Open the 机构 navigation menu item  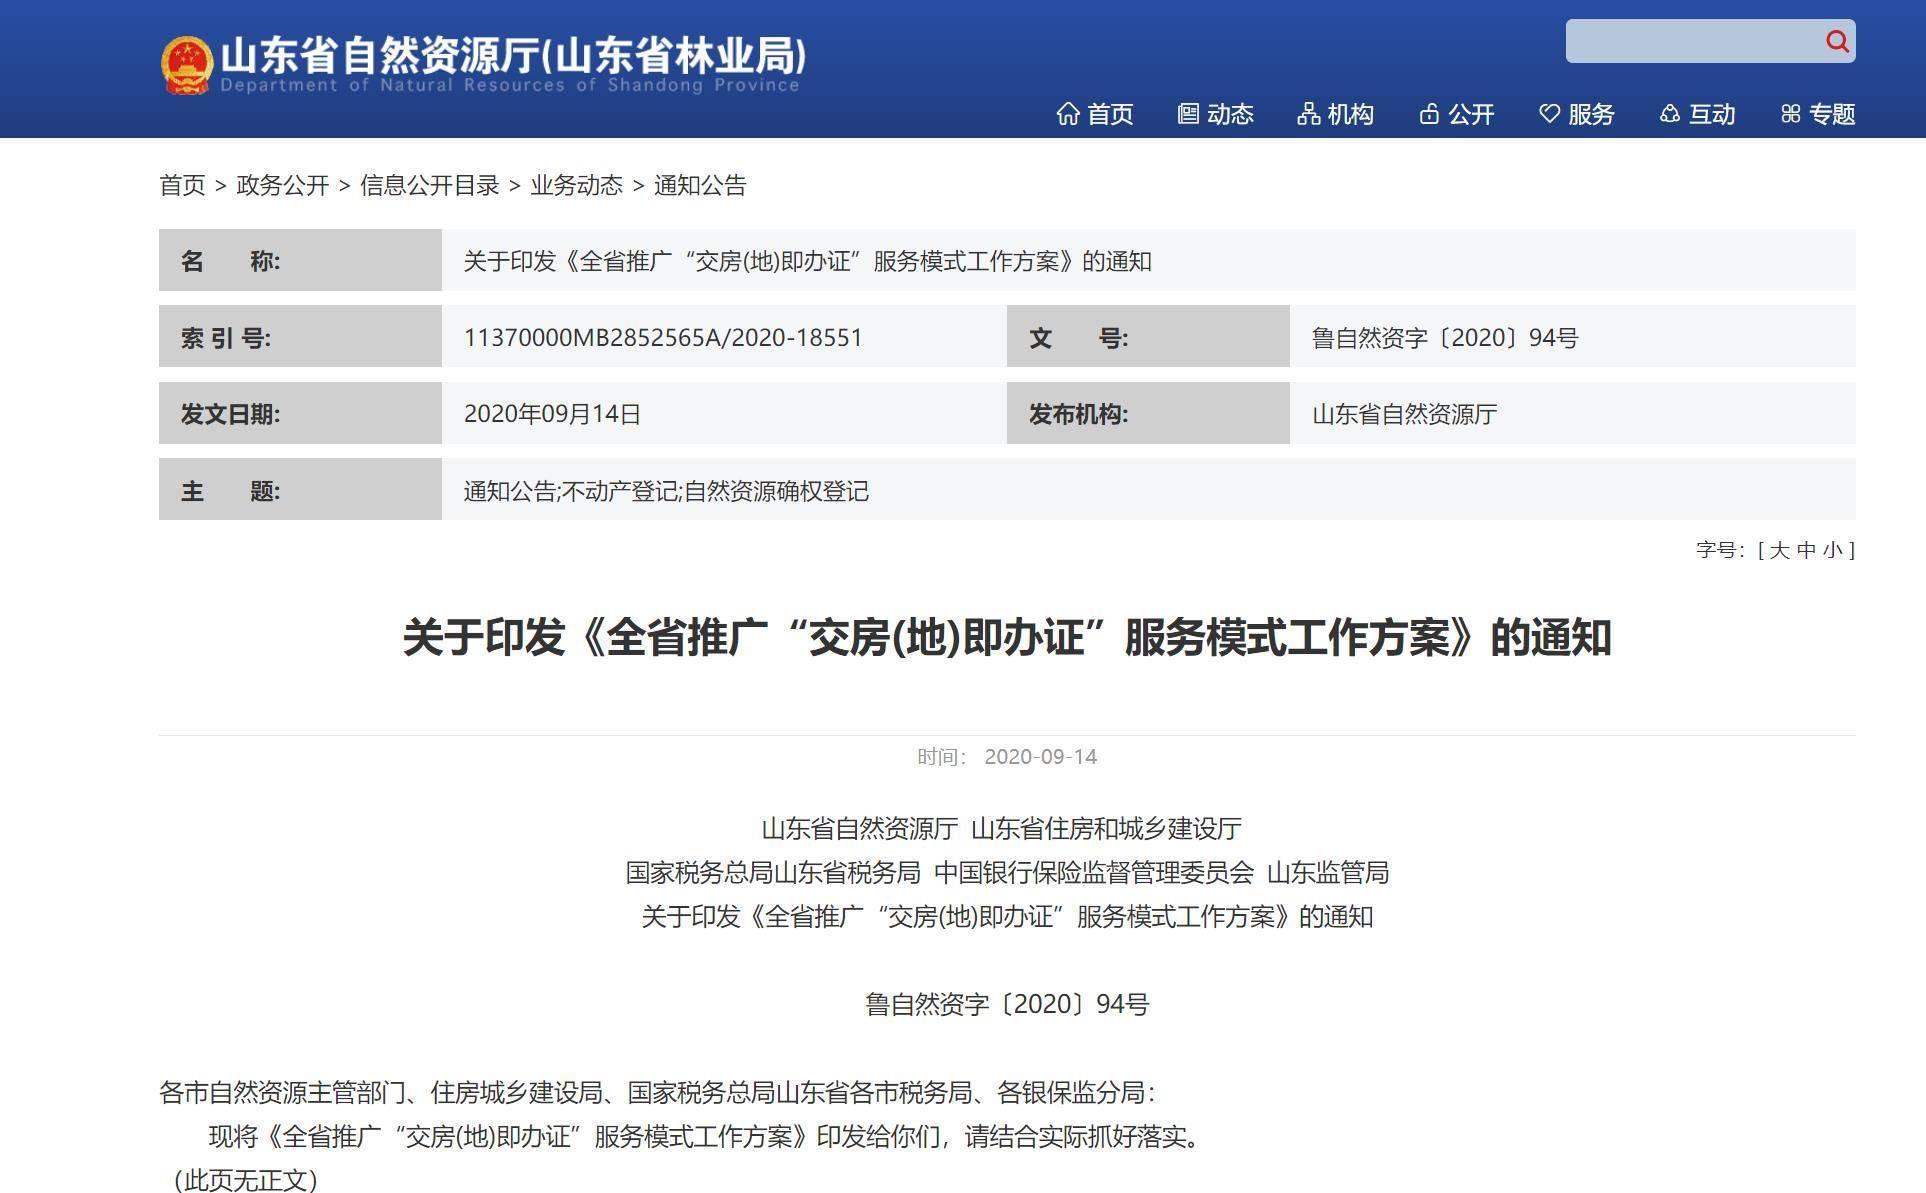pos(1336,114)
